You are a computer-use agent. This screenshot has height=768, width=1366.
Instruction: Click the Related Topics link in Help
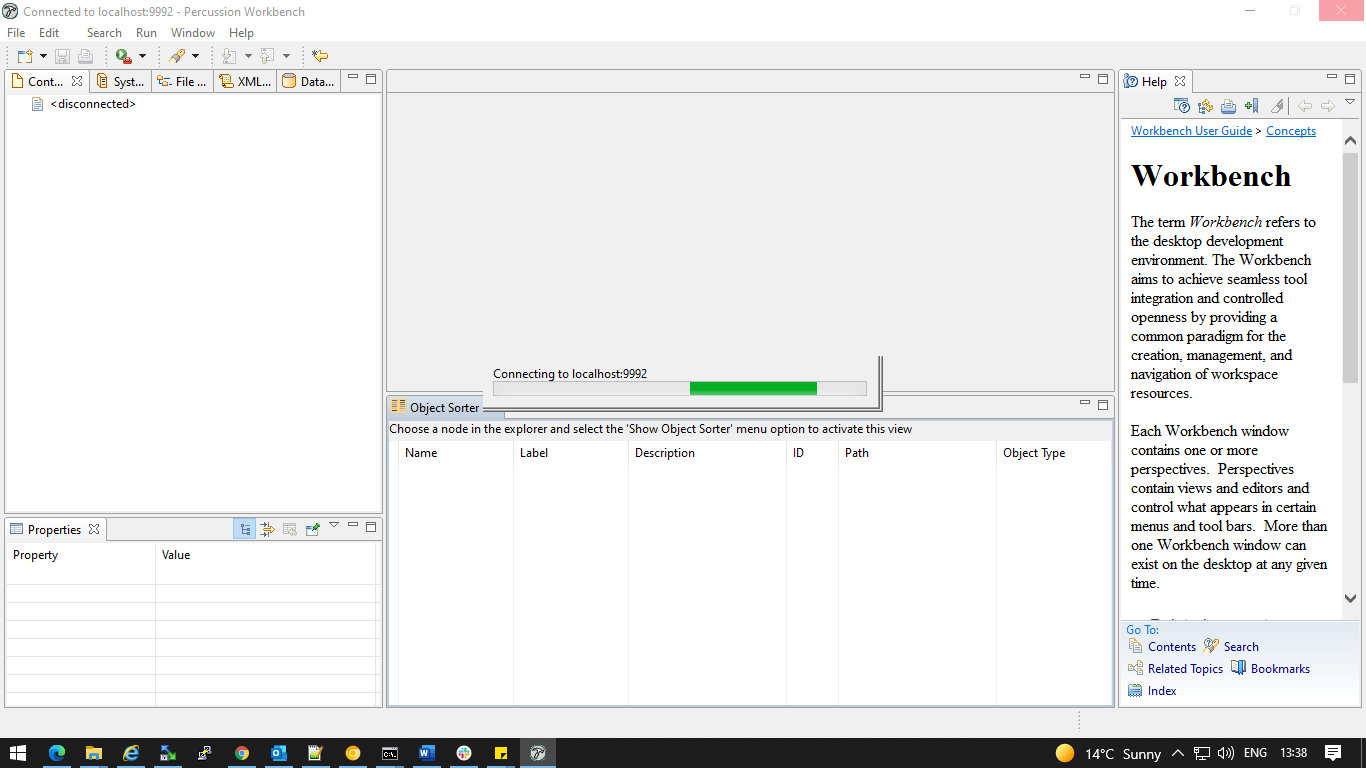pos(1184,668)
